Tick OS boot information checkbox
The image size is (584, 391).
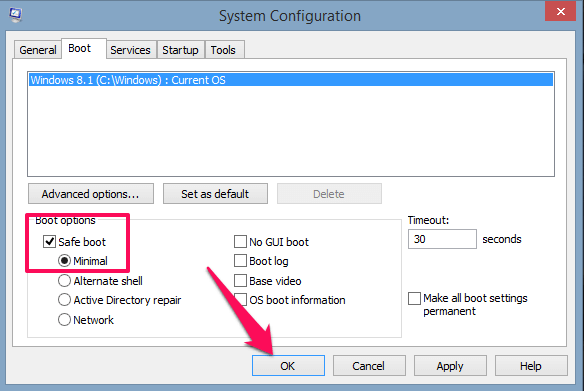coord(240,300)
